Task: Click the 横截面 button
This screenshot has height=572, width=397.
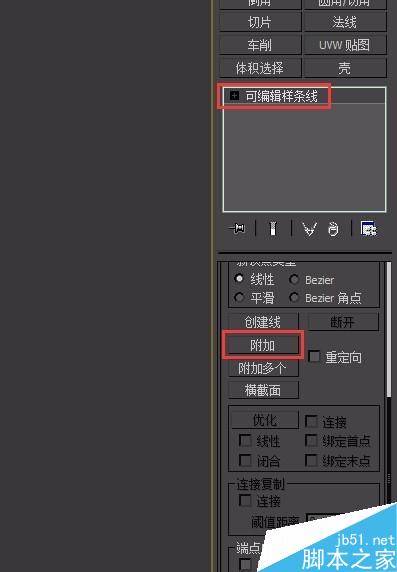Action: [263, 390]
